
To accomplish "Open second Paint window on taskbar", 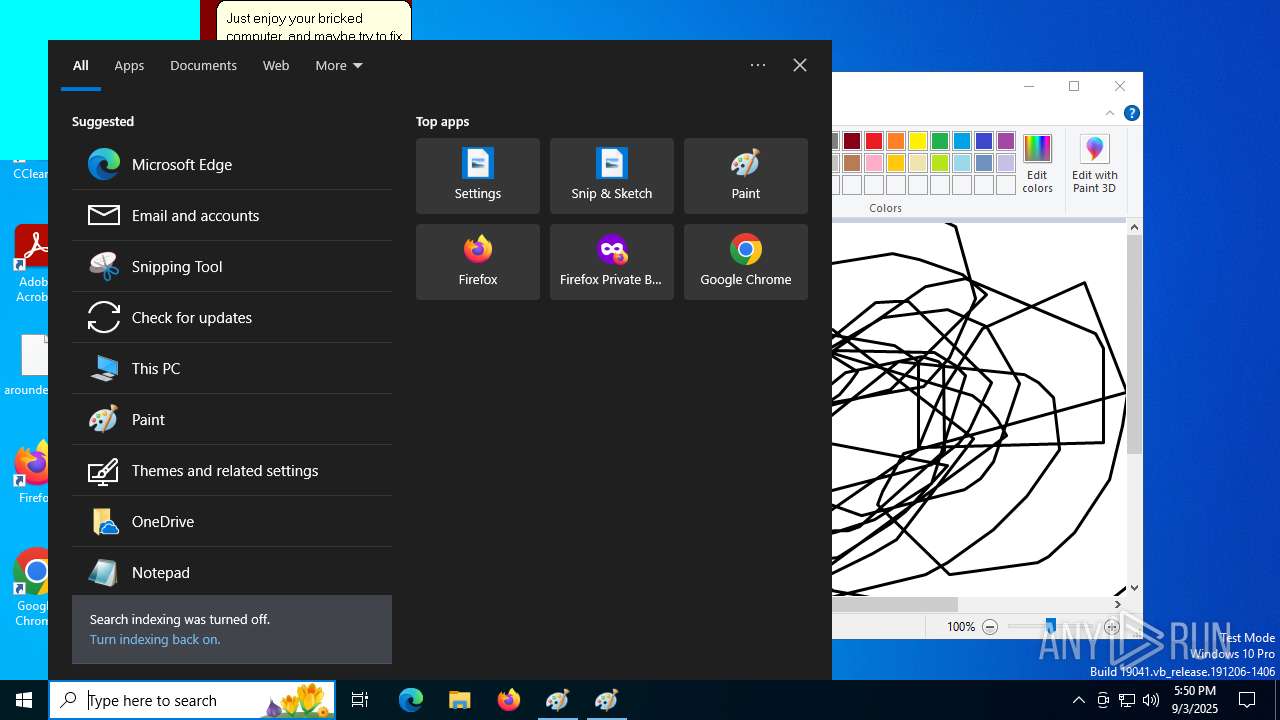I will click(x=606, y=700).
